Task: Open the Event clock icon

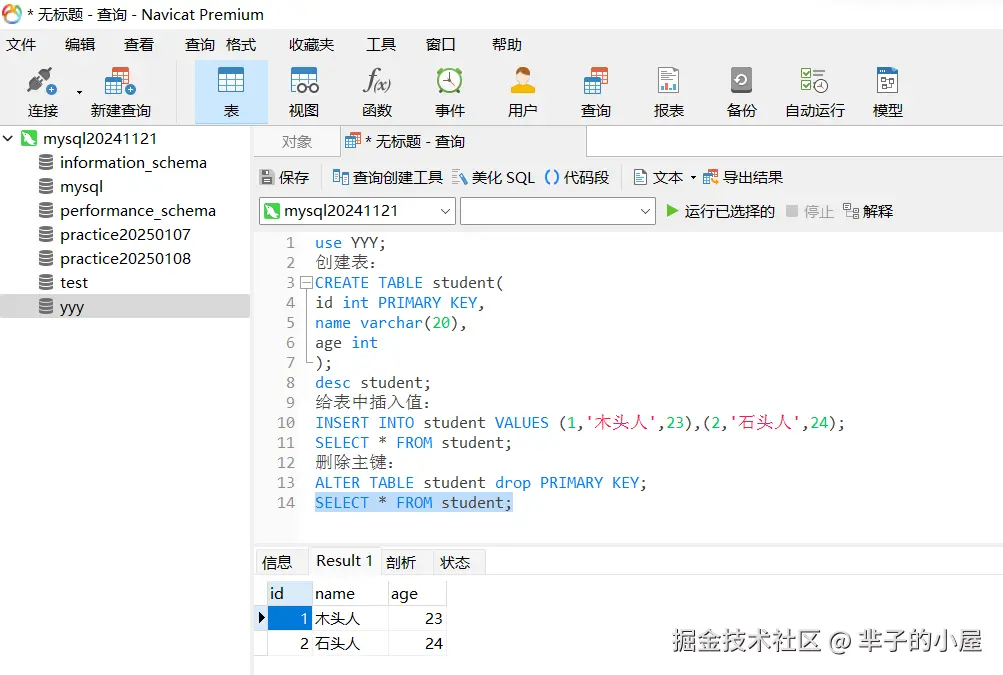Action: 450,82
